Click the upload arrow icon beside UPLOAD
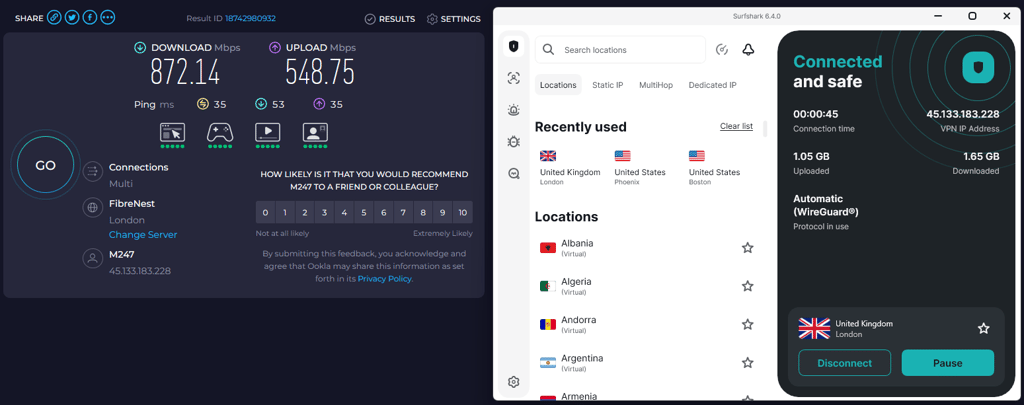1024x405 pixels. [x=275, y=48]
